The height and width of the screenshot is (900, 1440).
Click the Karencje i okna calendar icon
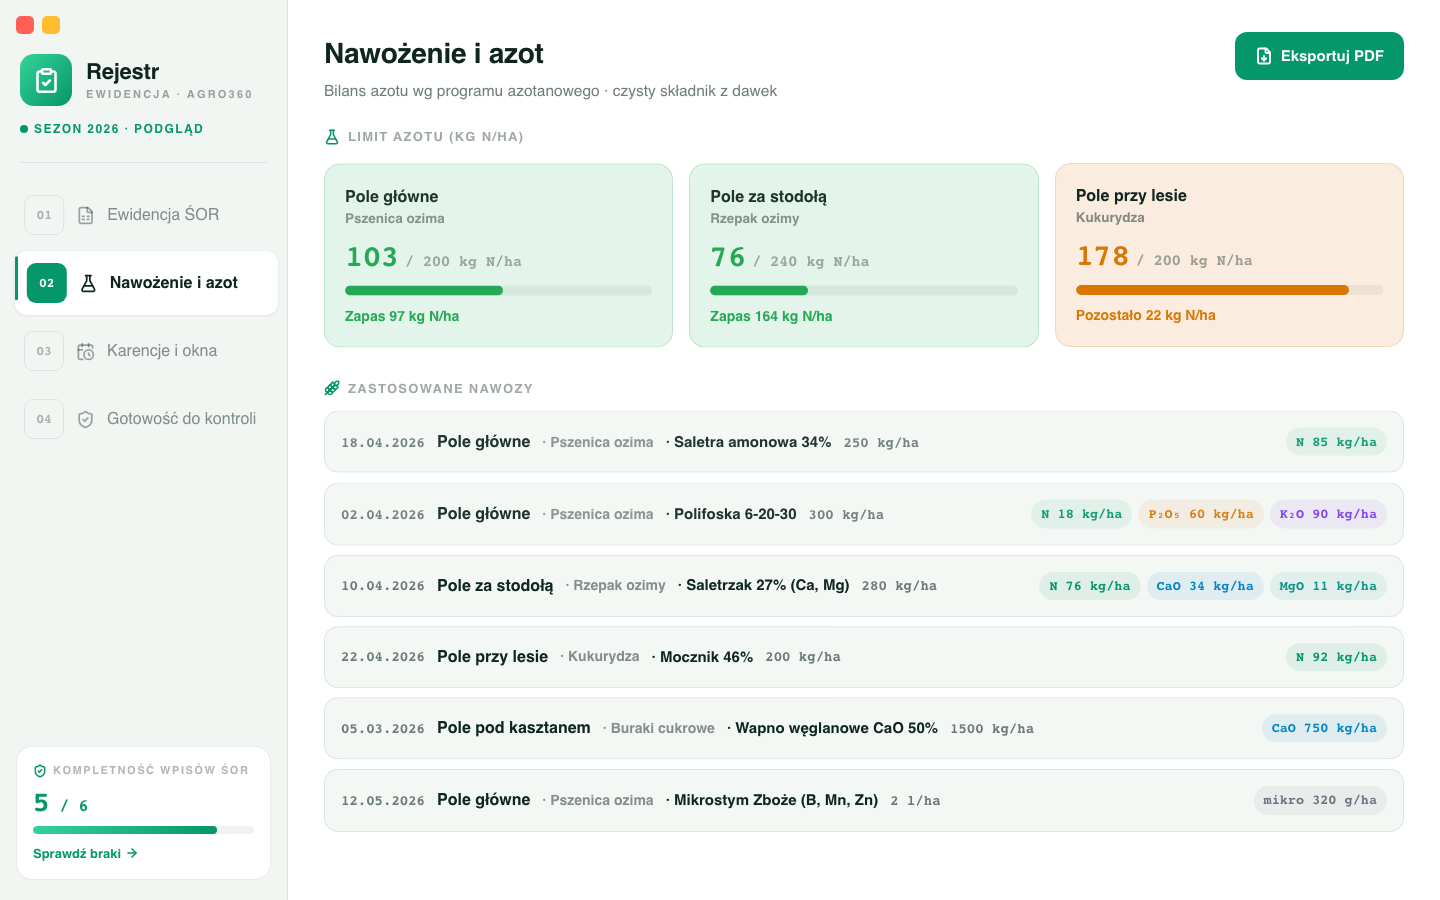pyautogui.click(x=86, y=351)
